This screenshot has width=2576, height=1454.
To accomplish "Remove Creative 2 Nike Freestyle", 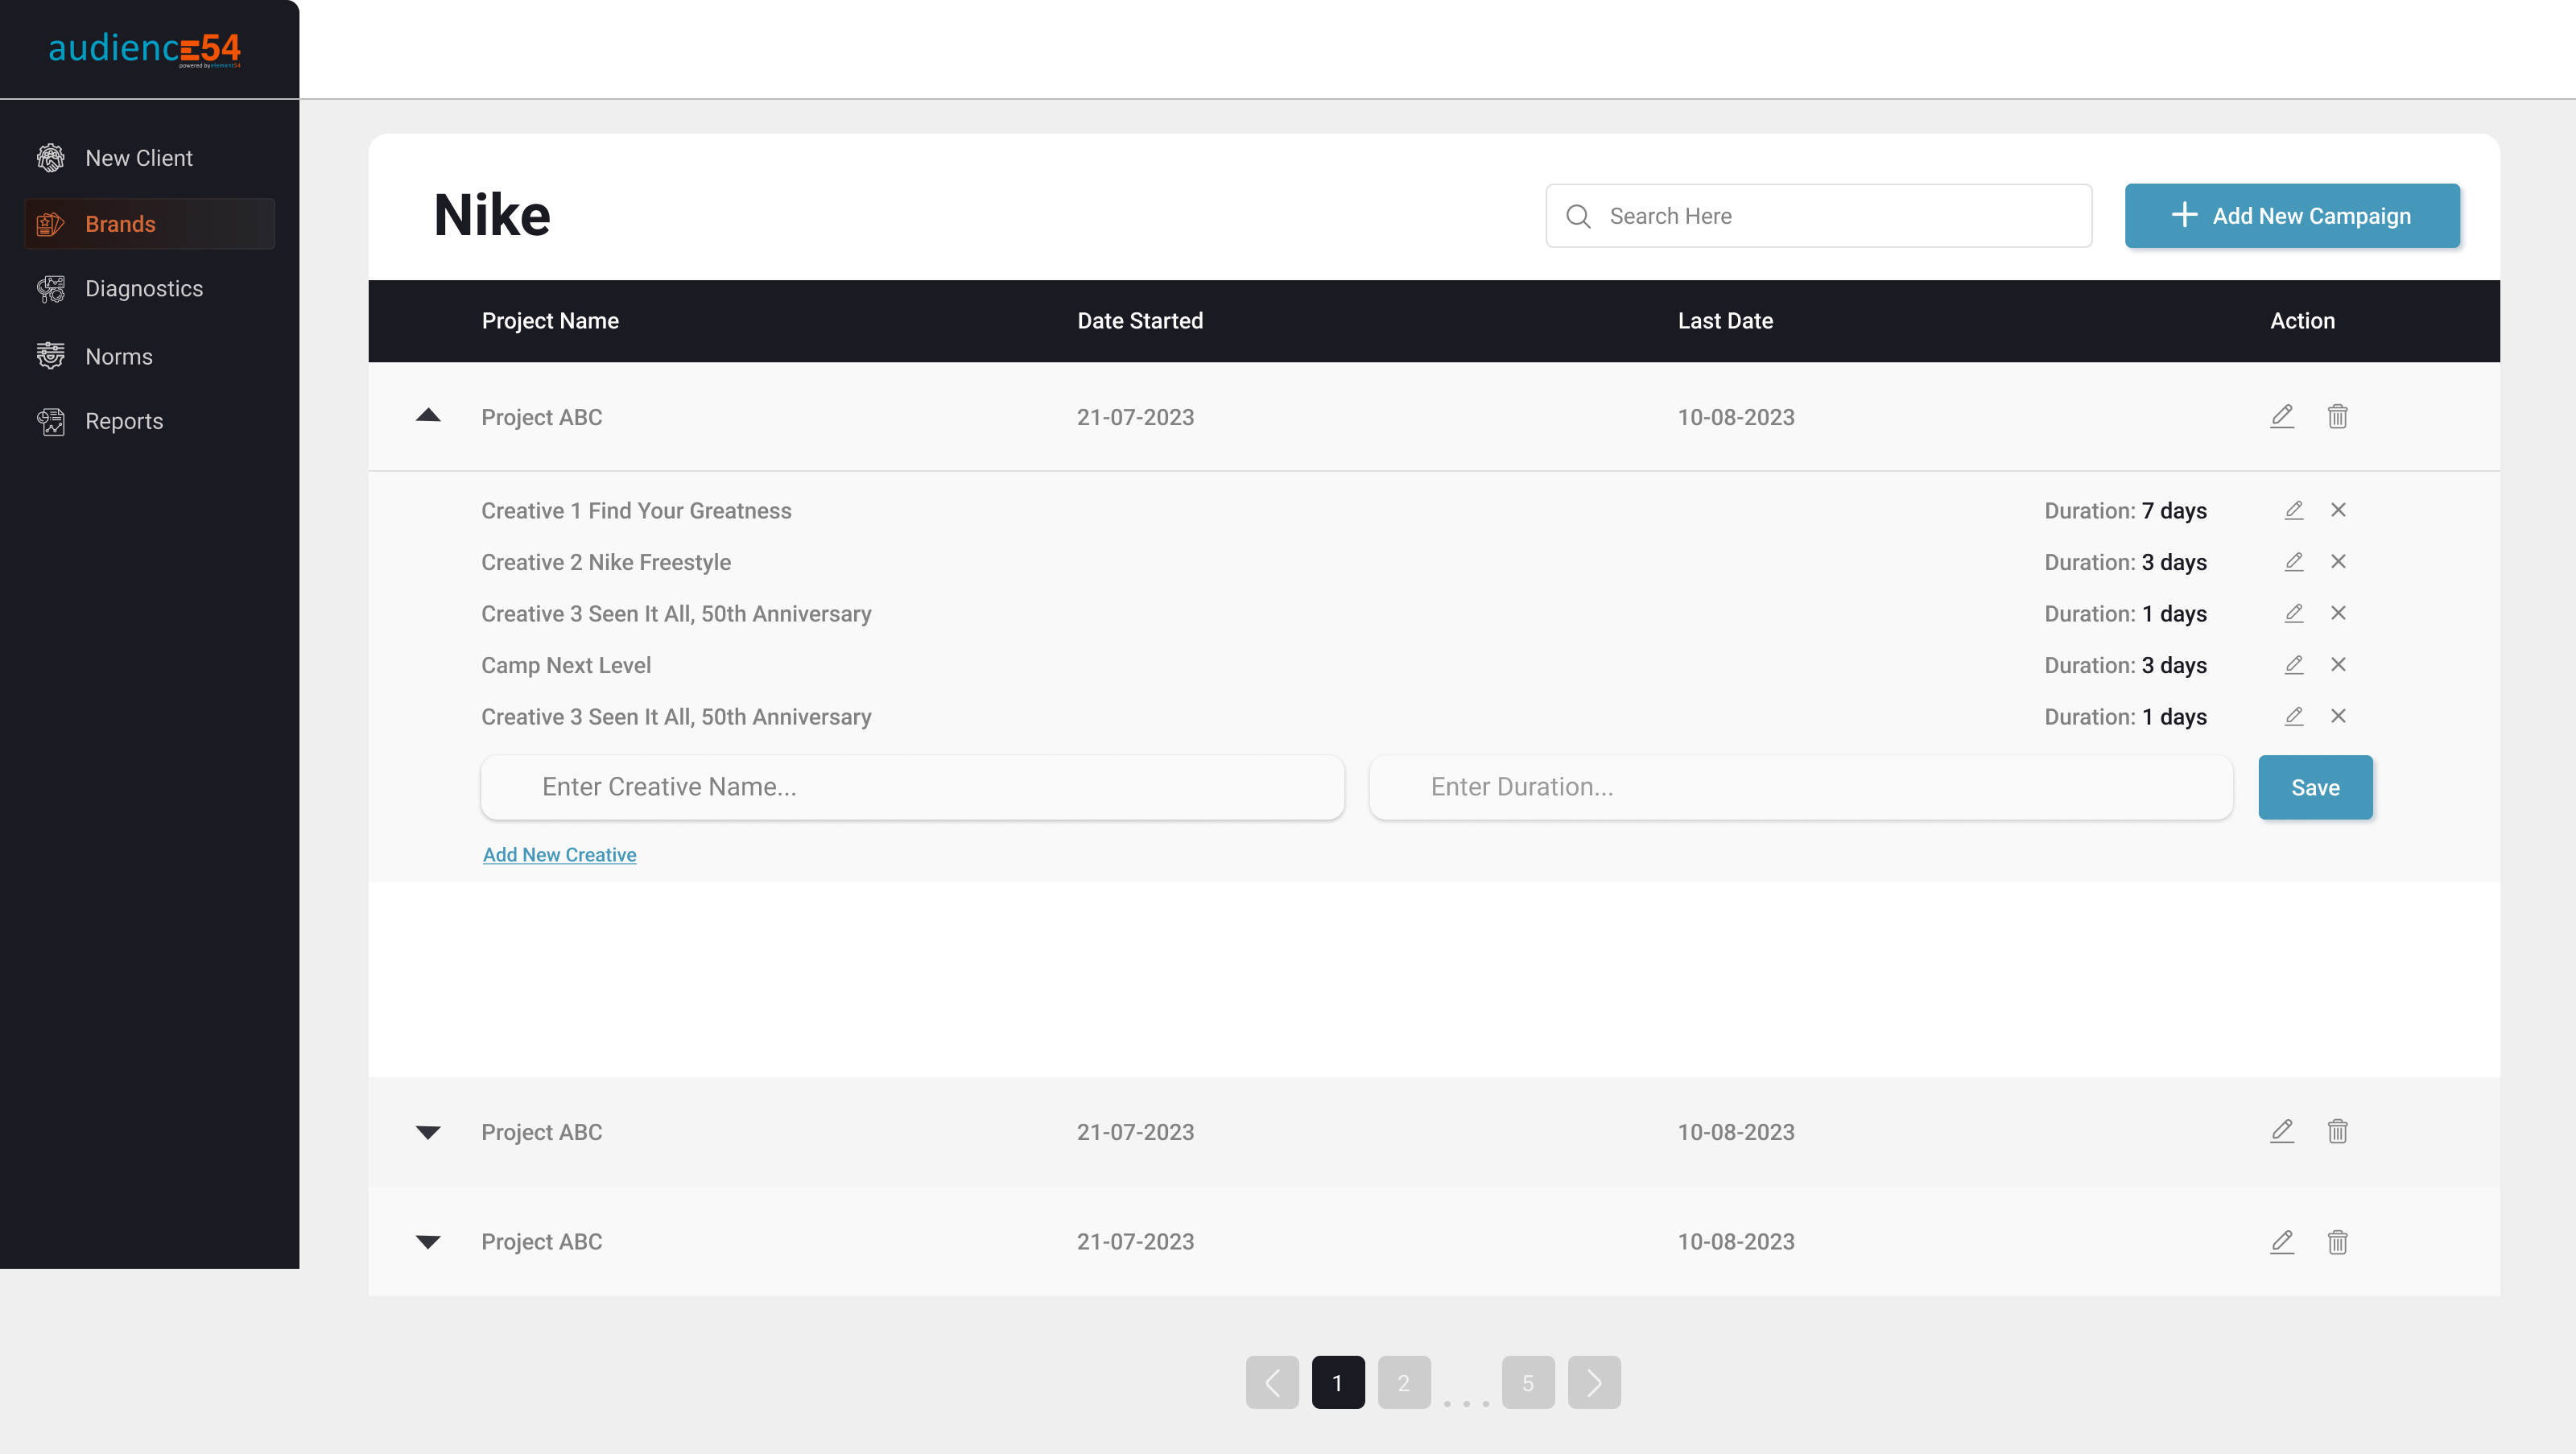I will 2338,562.
